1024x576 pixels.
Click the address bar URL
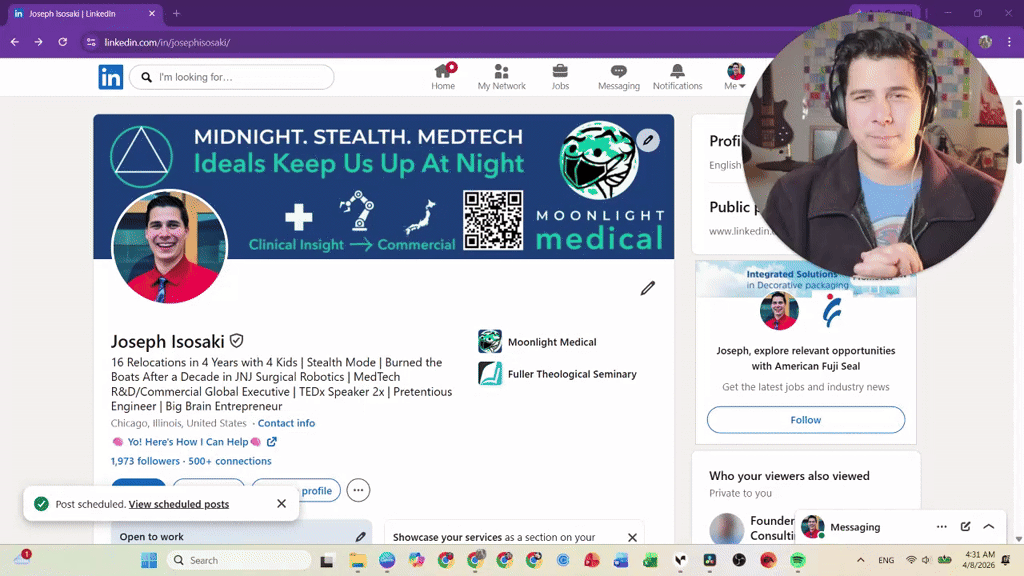point(167,42)
